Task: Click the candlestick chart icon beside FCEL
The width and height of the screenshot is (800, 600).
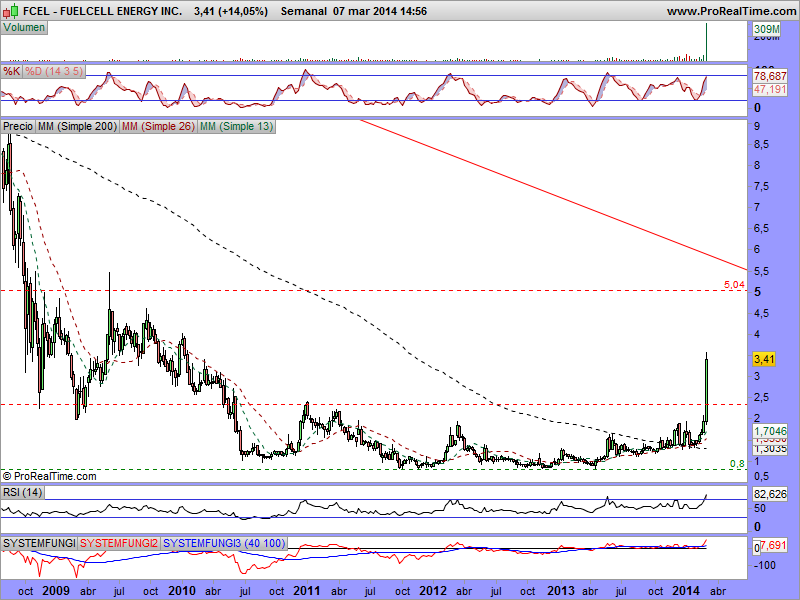Action: 10,10
